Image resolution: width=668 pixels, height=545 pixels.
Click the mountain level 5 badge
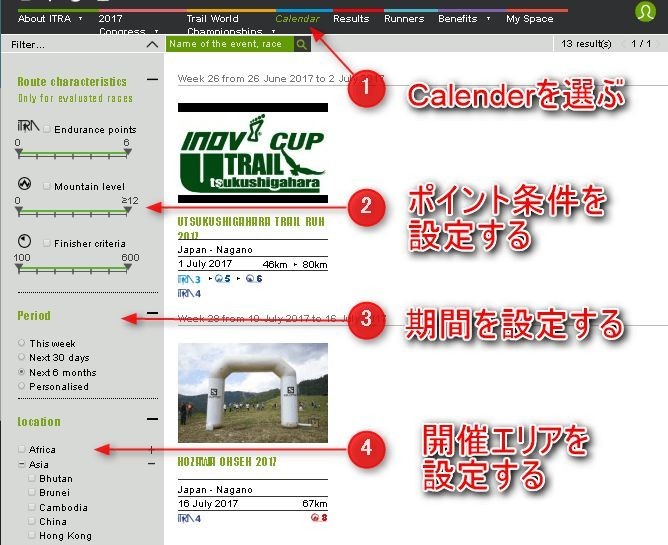[223, 279]
